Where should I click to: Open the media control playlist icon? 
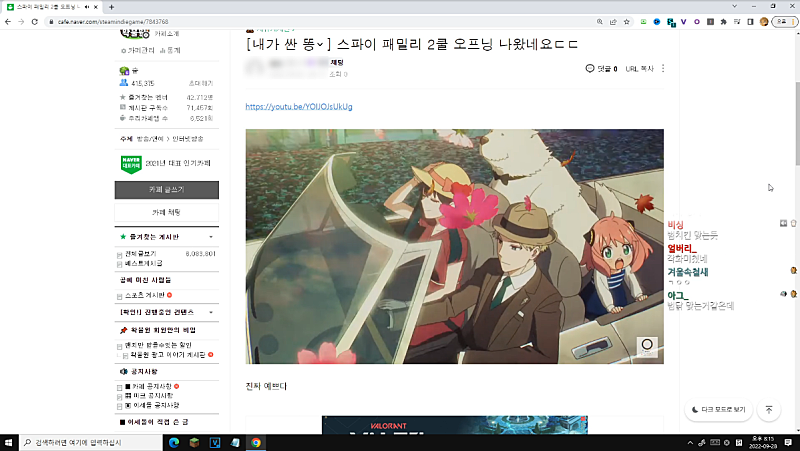pyautogui.click(x=737, y=22)
